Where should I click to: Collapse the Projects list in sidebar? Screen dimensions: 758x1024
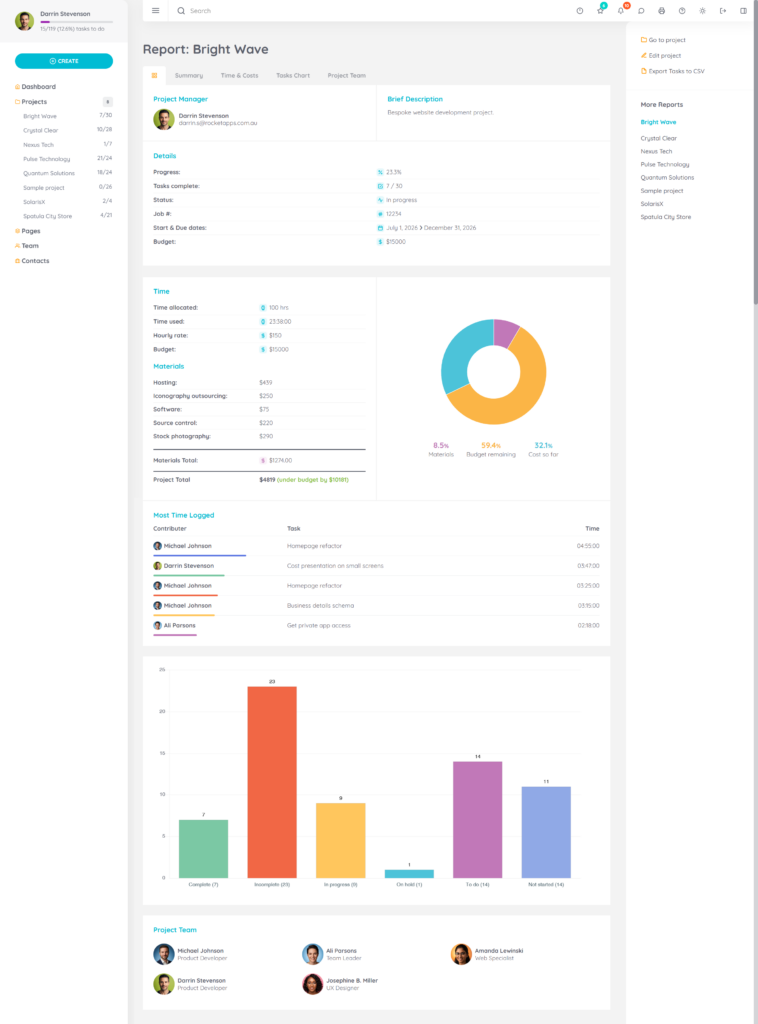pos(34,102)
